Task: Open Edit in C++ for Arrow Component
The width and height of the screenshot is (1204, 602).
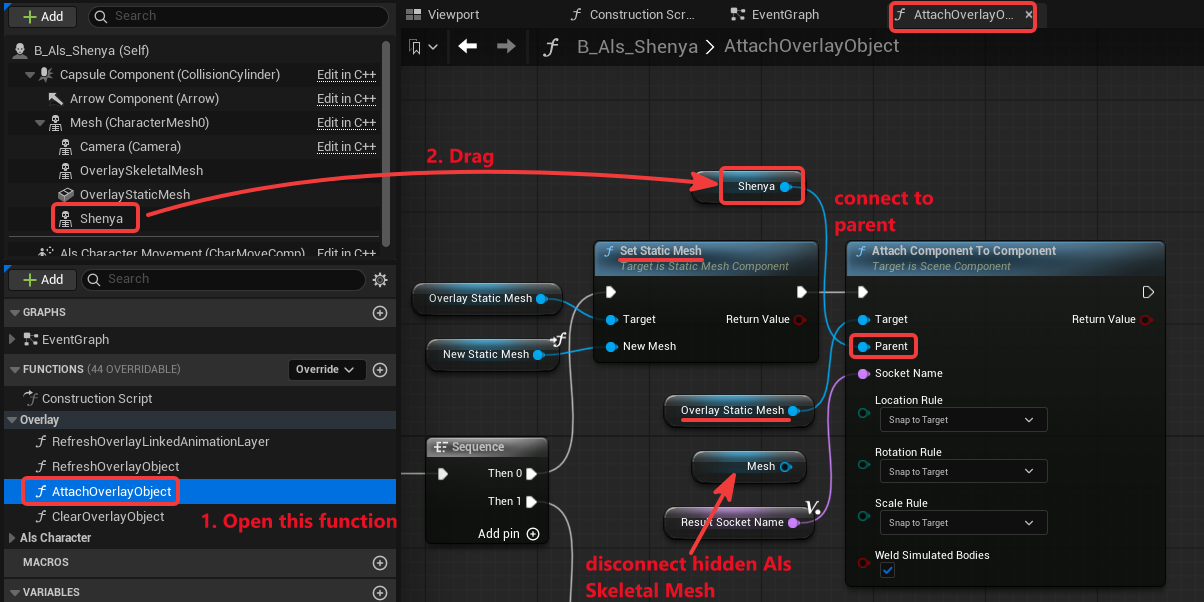Action: [x=346, y=99]
